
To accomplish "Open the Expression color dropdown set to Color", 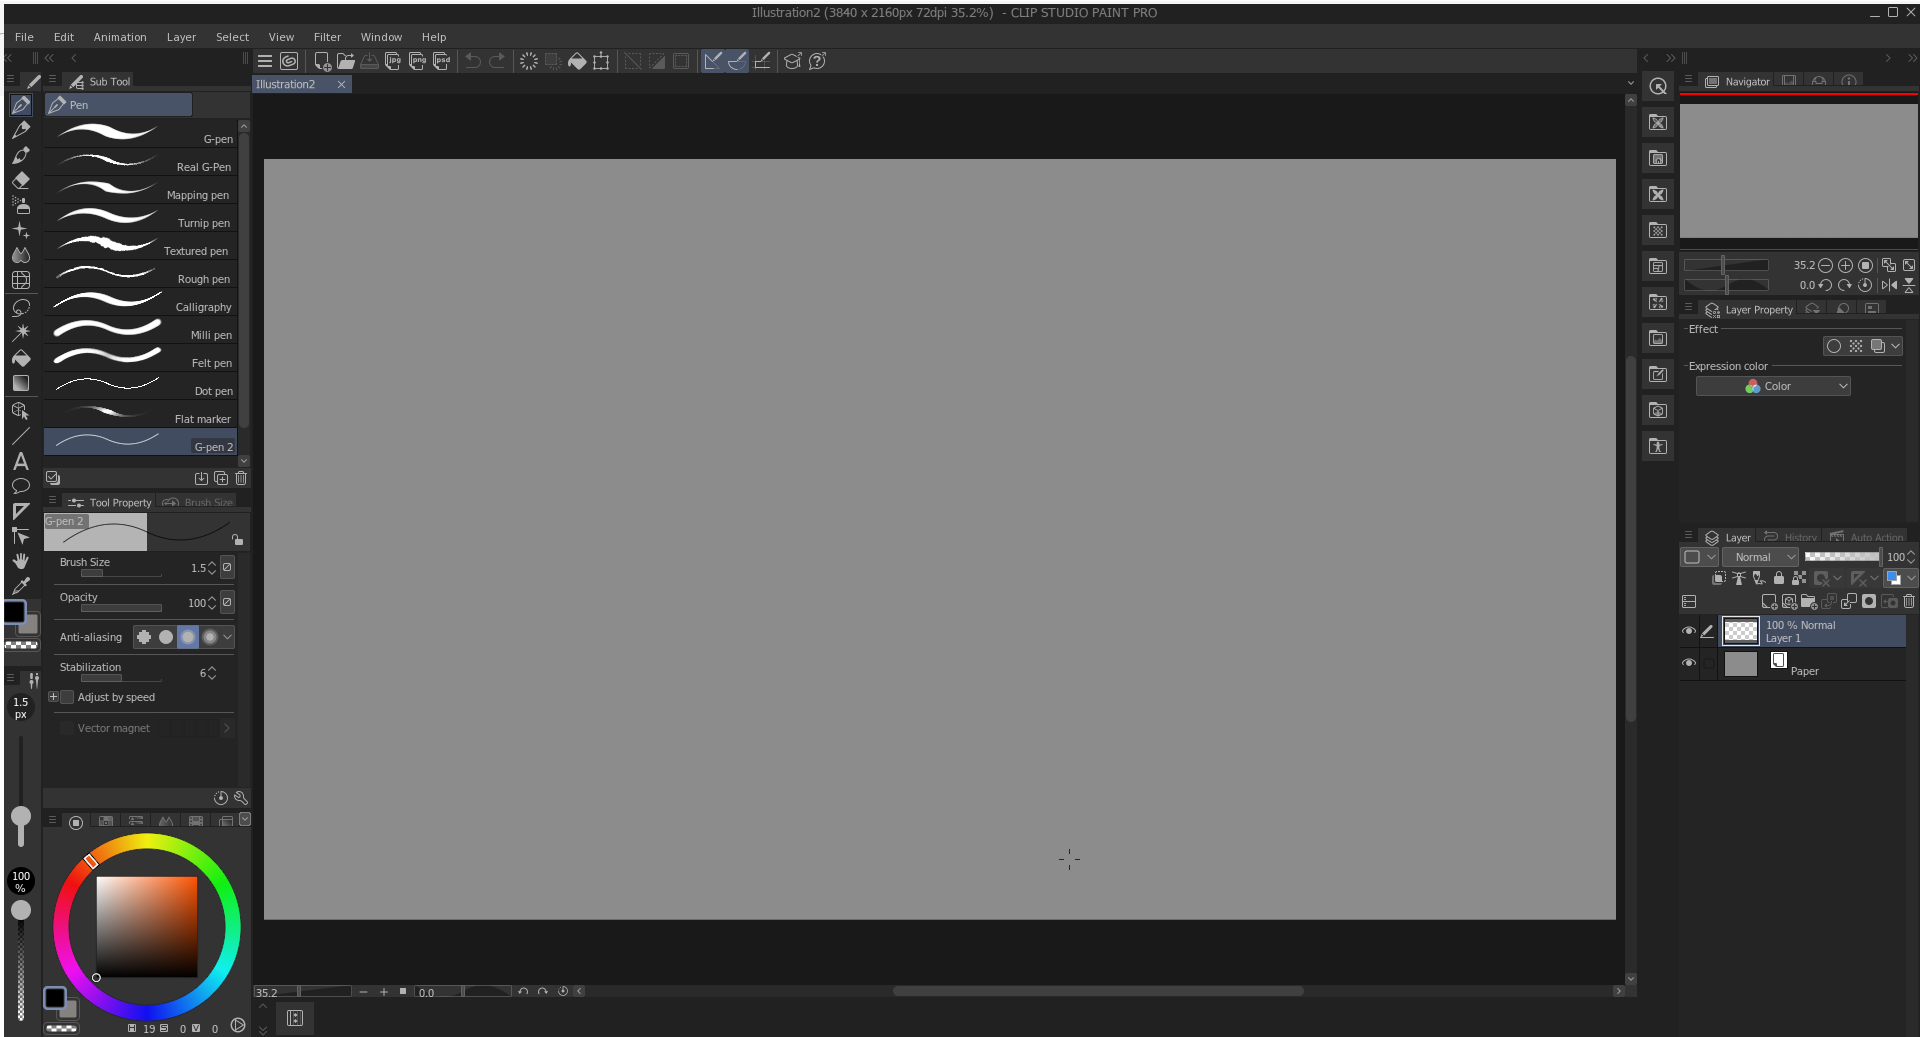I will click(x=1772, y=386).
